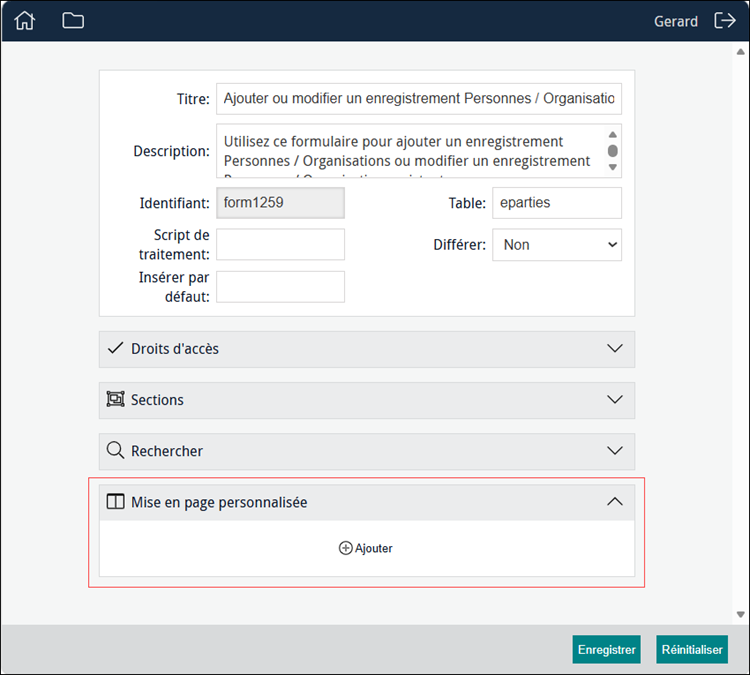Click the Insérer par défaut field

click(280, 287)
